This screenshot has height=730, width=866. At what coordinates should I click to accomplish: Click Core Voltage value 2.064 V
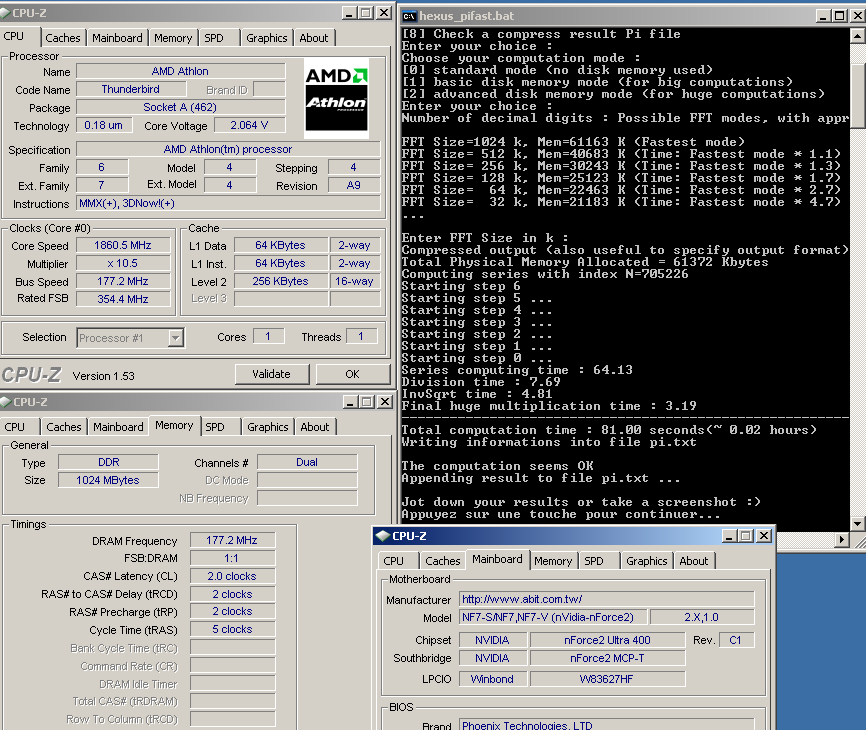pyautogui.click(x=249, y=125)
